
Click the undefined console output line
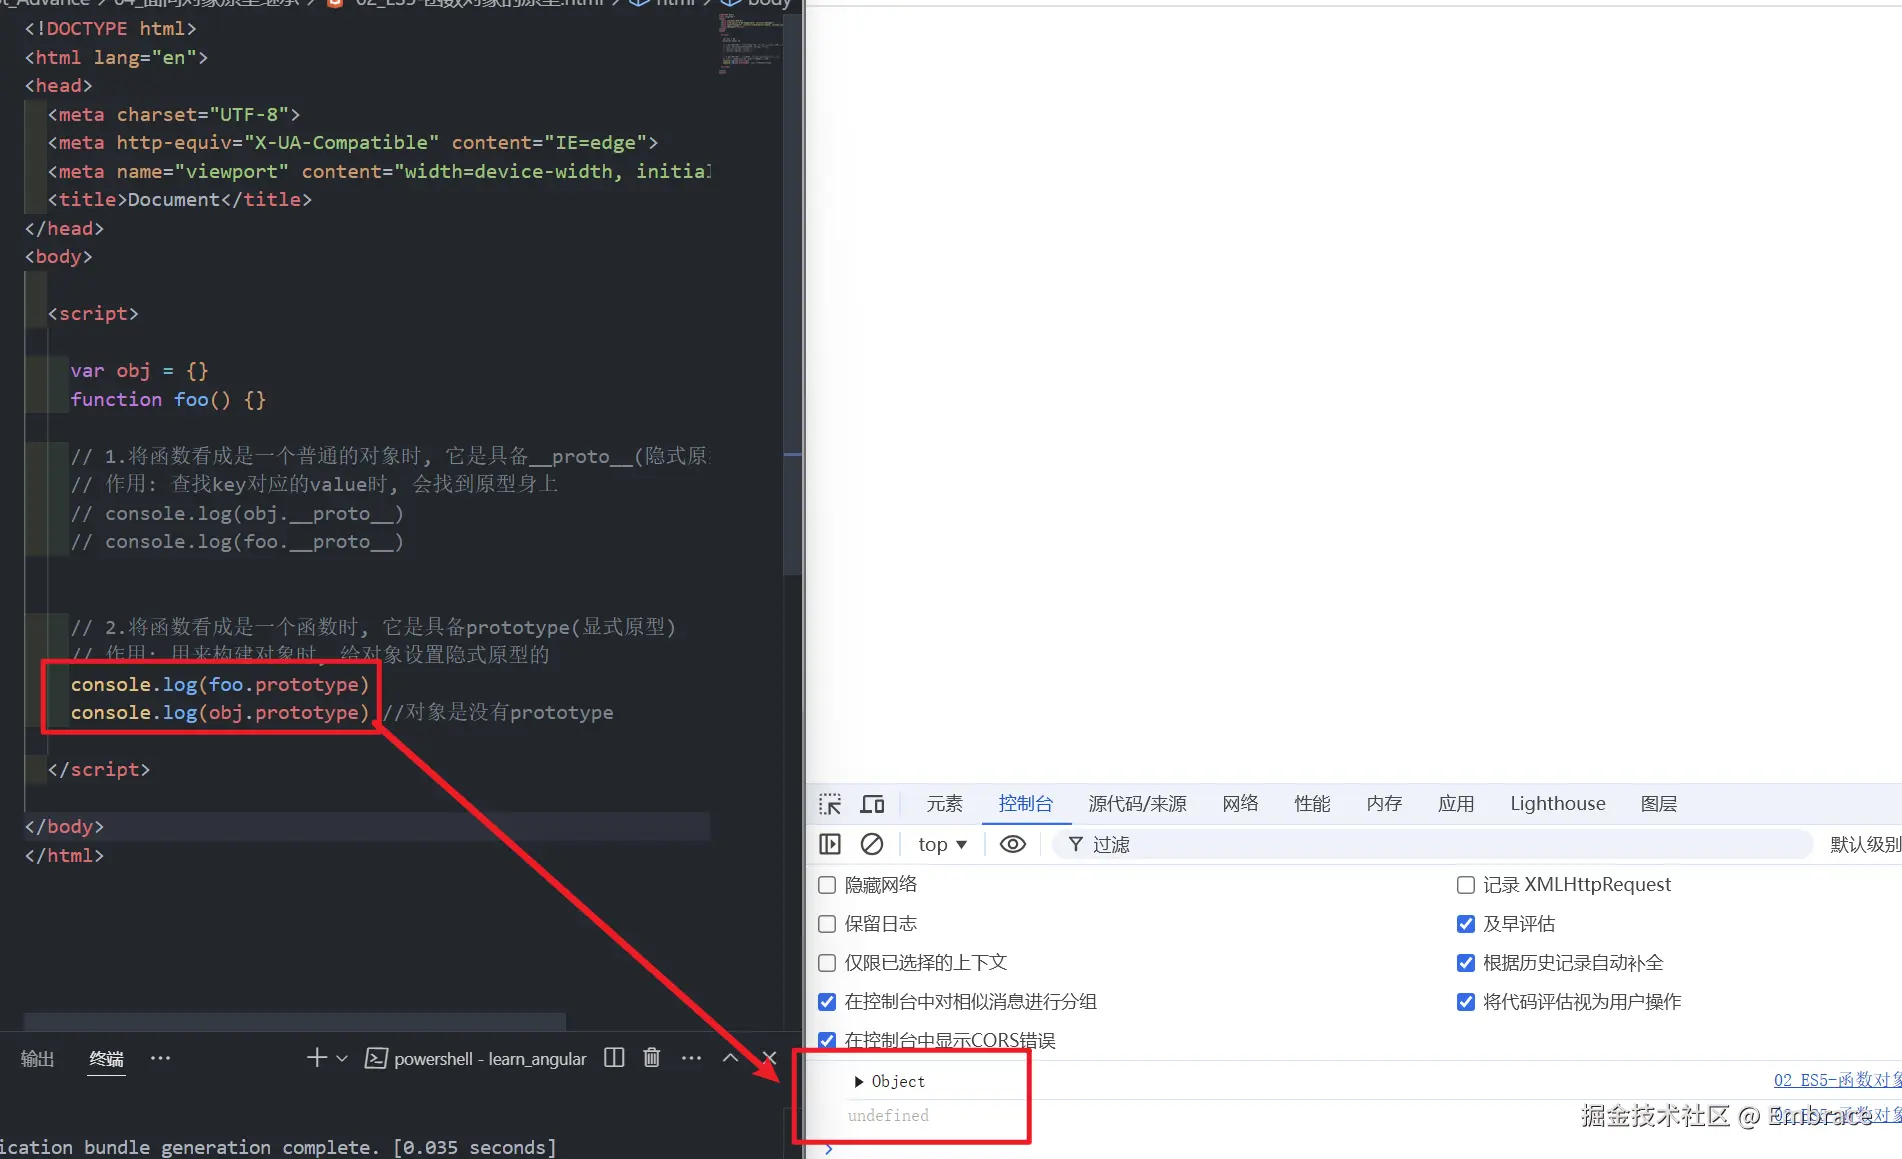coord(888,1115)
